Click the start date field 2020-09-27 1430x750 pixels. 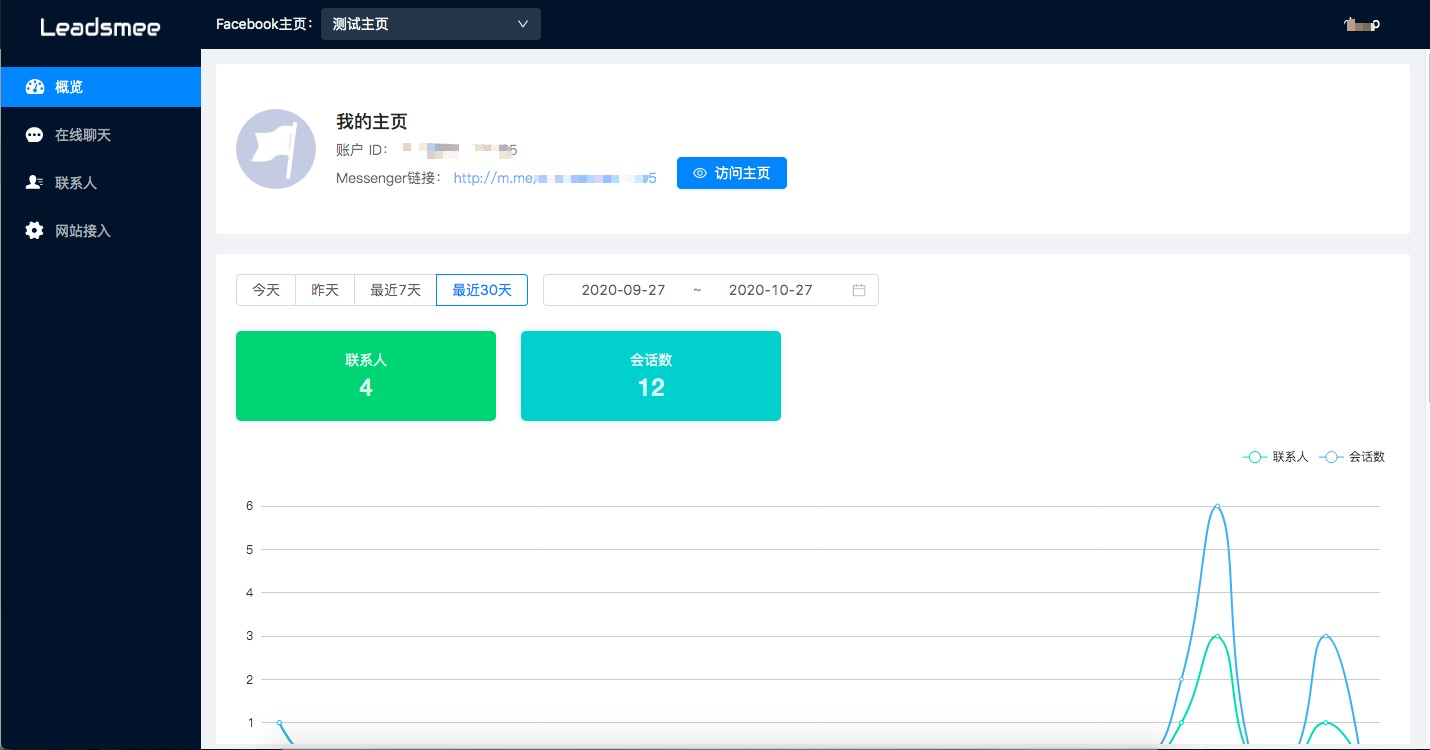tap(623, 290)
